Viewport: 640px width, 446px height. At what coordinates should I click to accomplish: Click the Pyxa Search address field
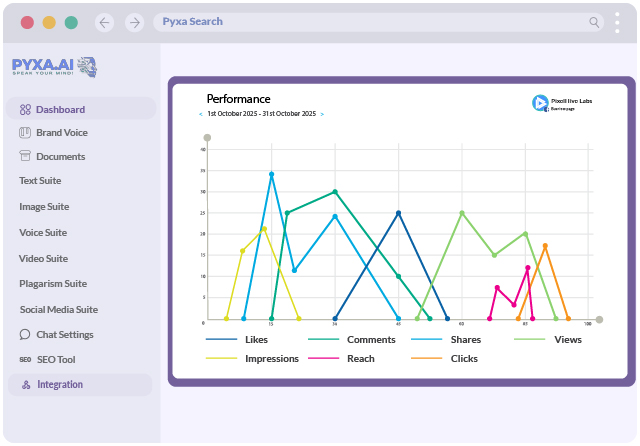pos(378,22)
